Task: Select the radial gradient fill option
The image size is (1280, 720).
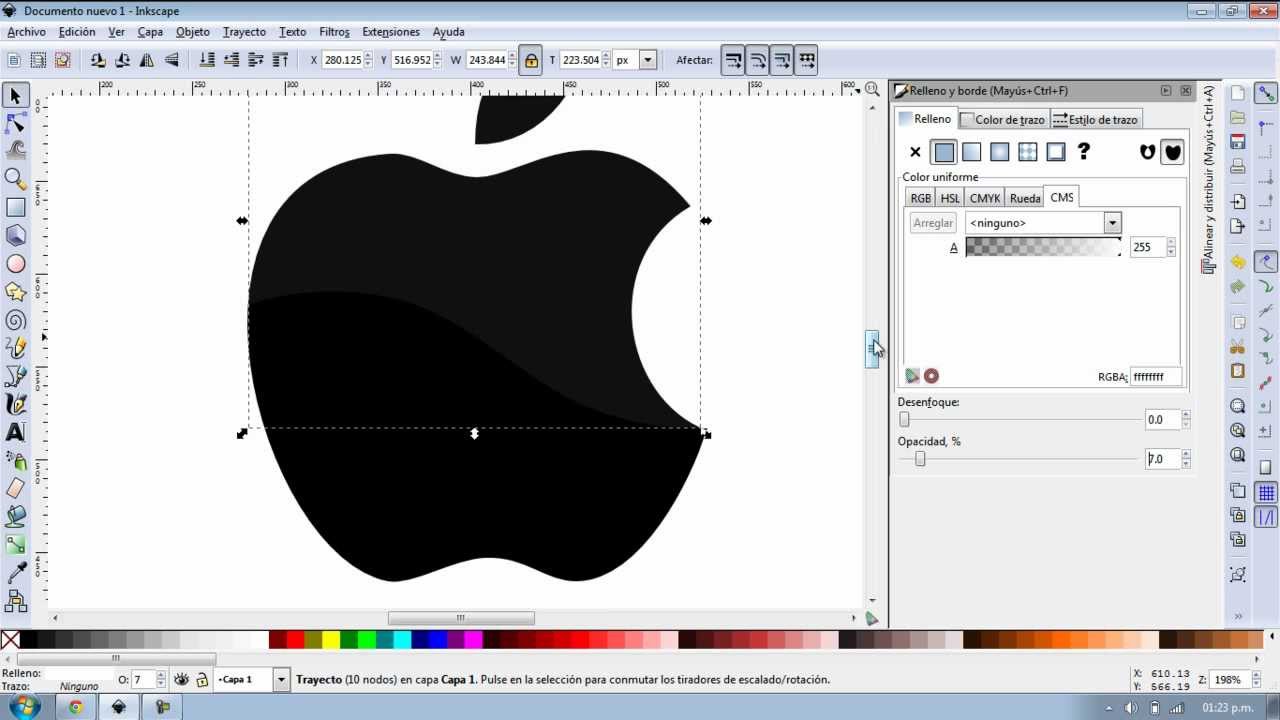Action: tap(998, 151)
